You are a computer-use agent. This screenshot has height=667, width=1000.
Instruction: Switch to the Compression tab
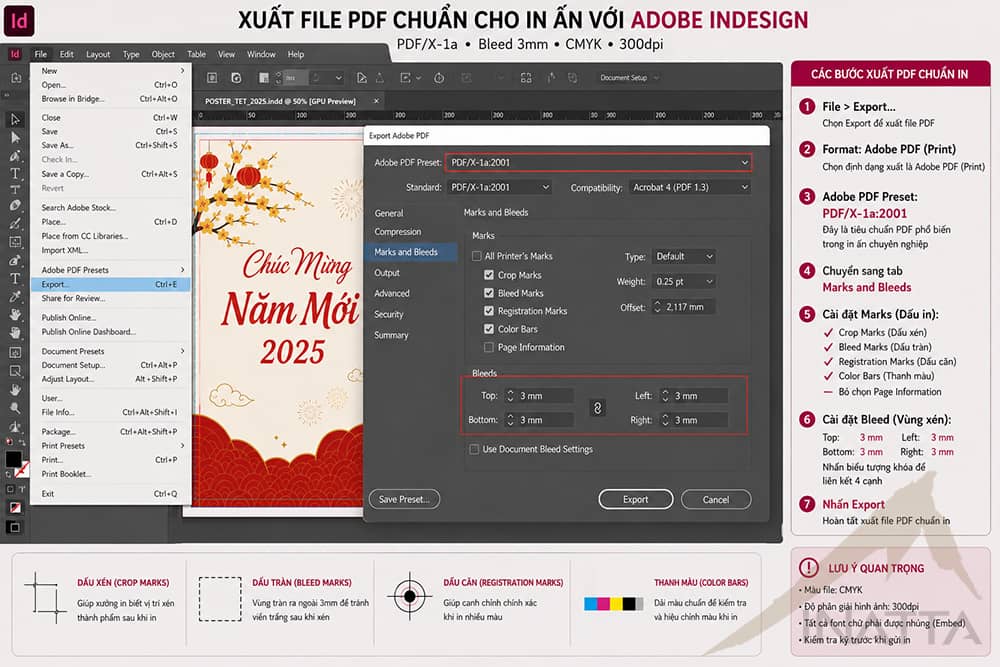(x=397, y=231)
